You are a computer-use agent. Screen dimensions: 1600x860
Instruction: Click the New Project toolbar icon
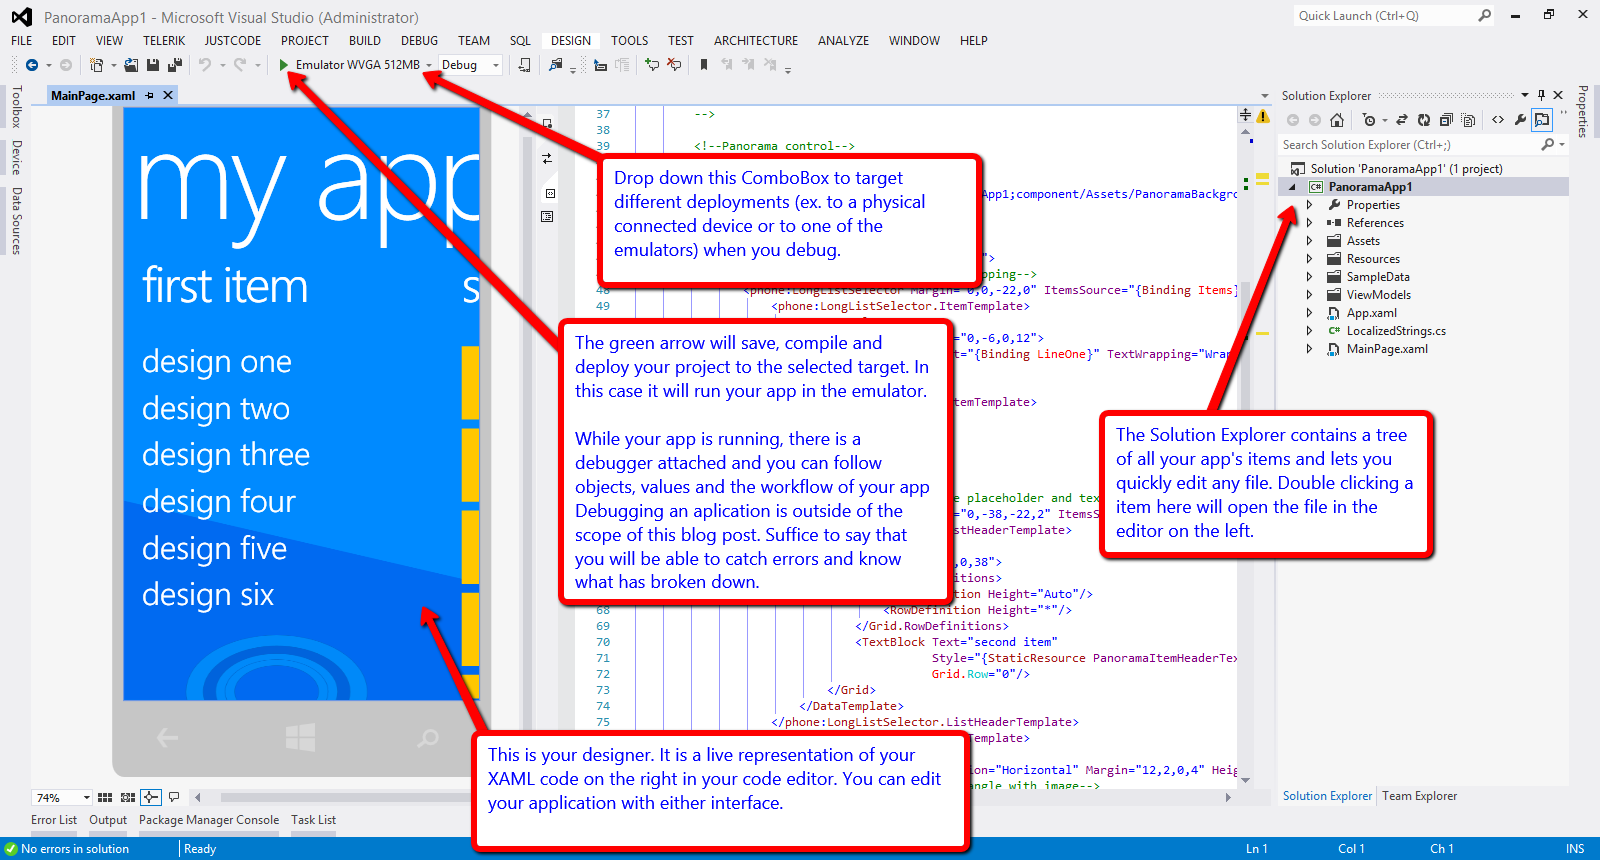tap(96, 65)
